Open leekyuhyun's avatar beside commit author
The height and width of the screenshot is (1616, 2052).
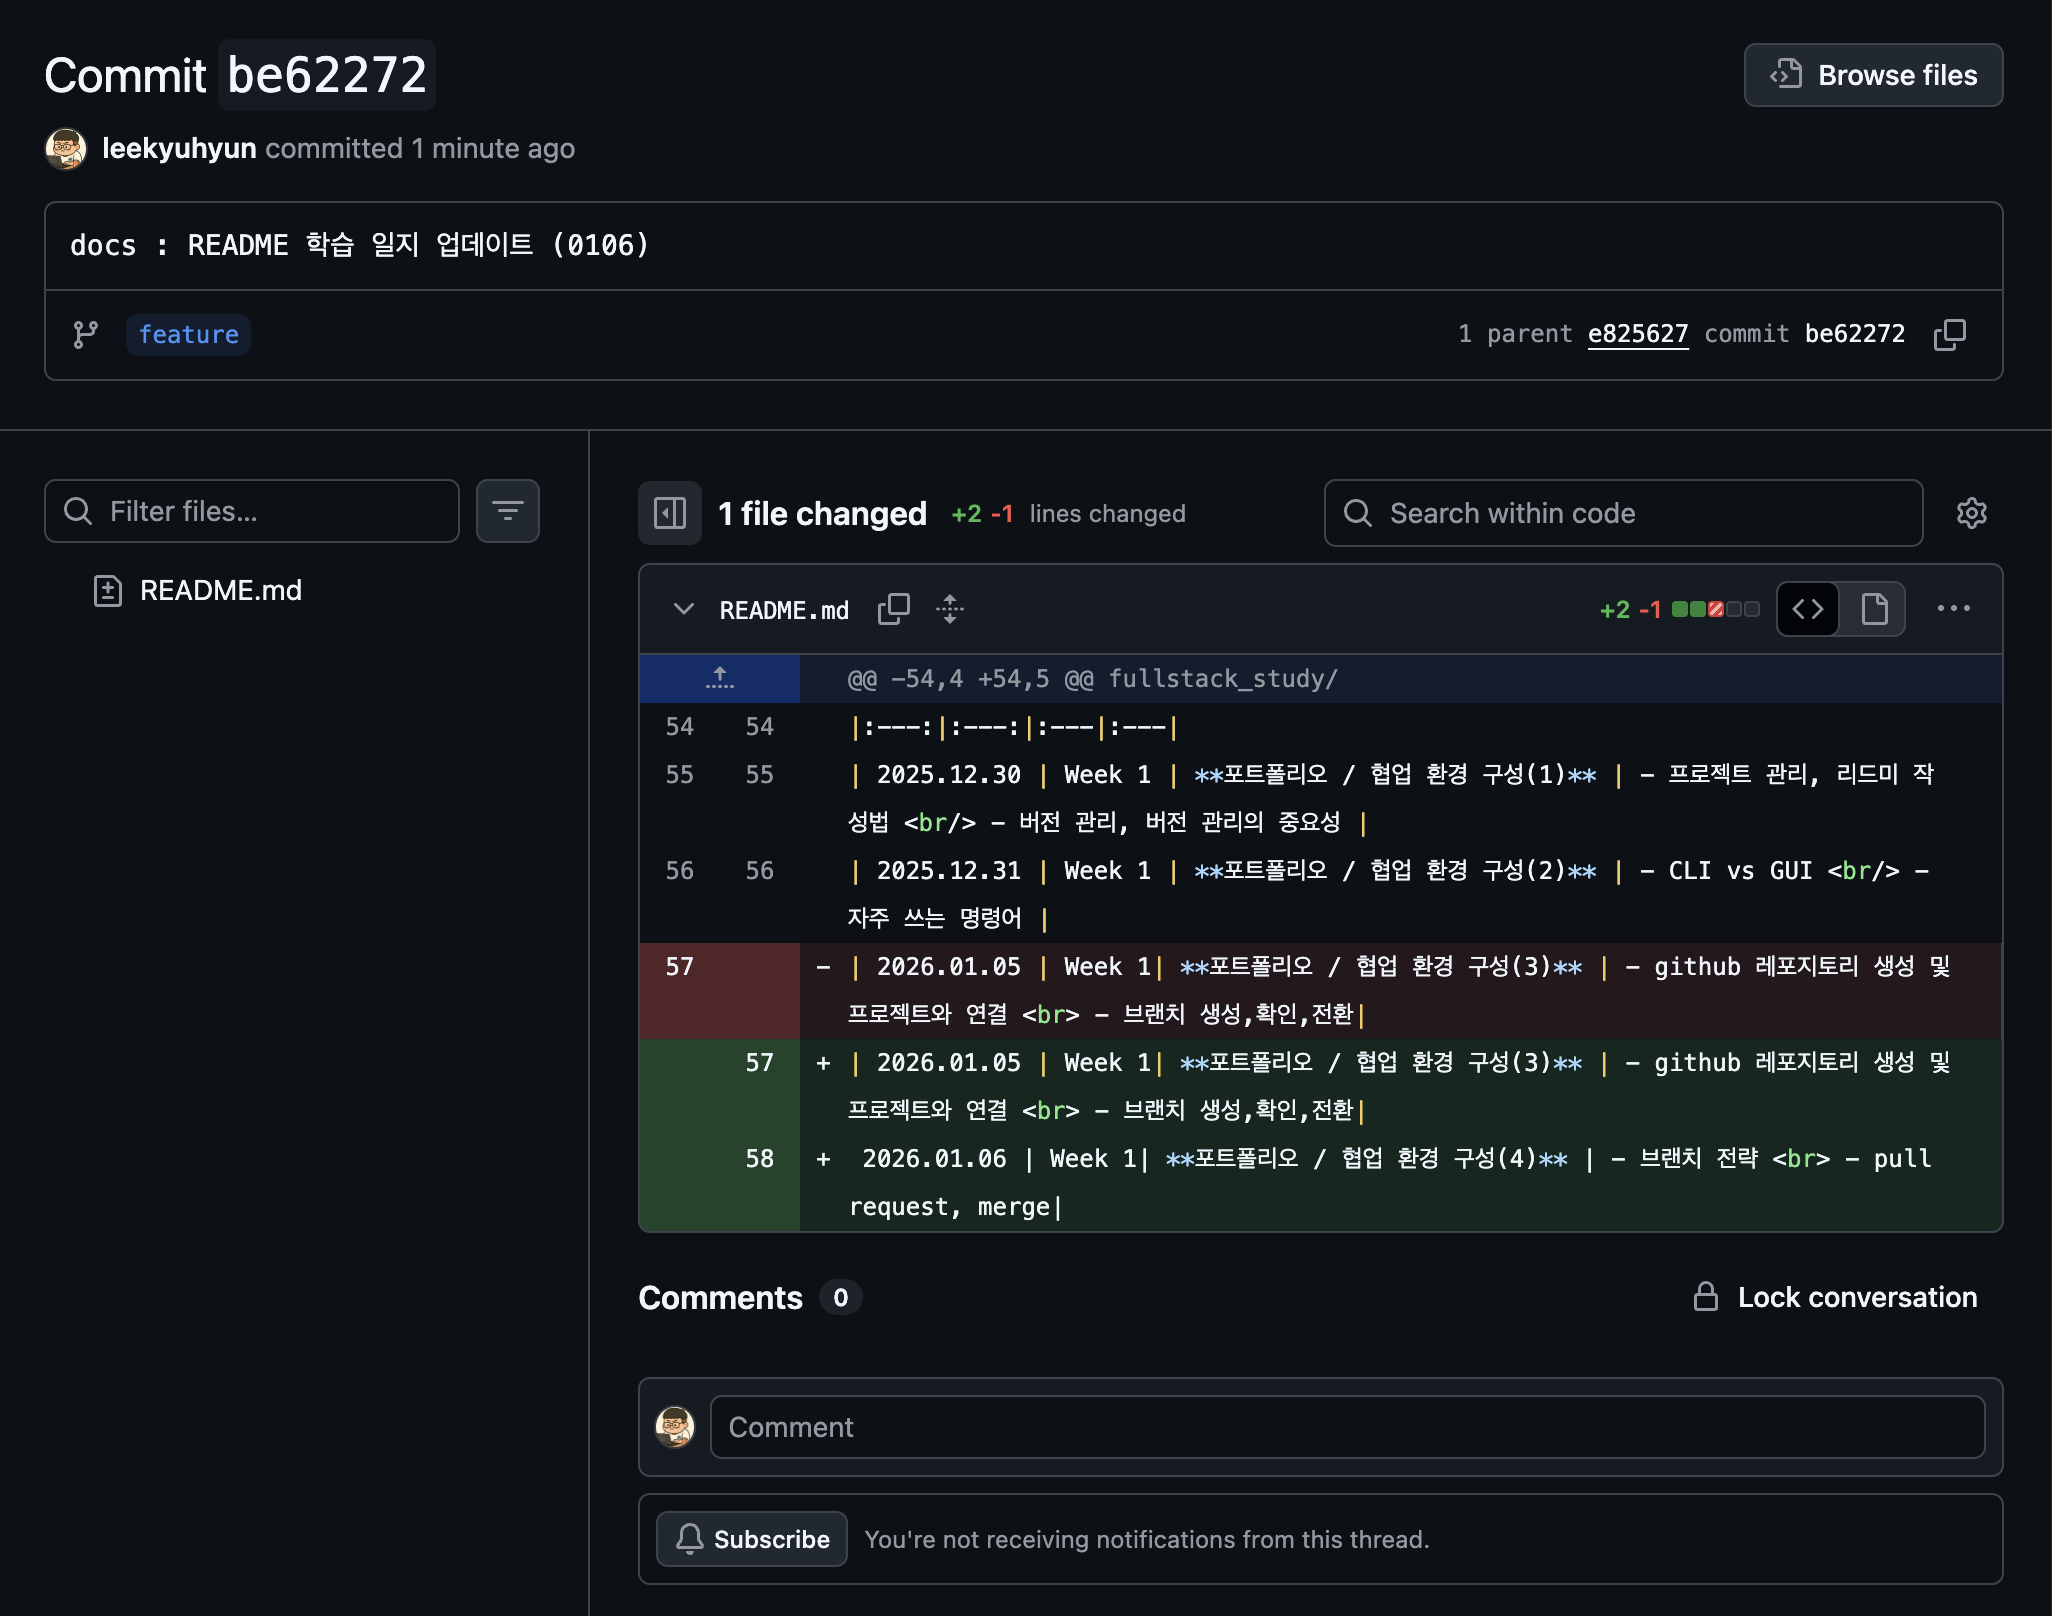coord(66,149)
